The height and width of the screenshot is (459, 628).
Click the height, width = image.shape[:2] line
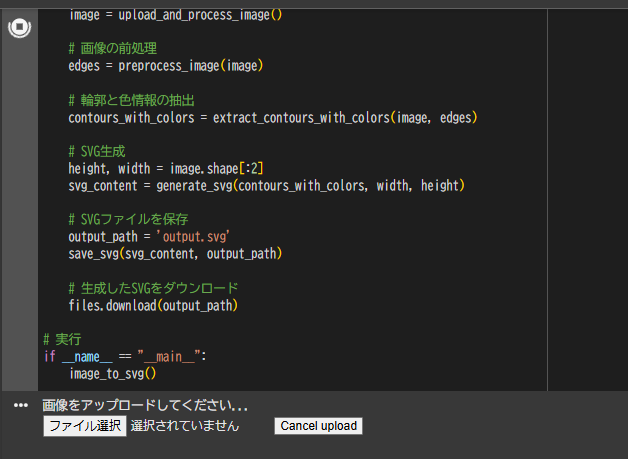166,169
